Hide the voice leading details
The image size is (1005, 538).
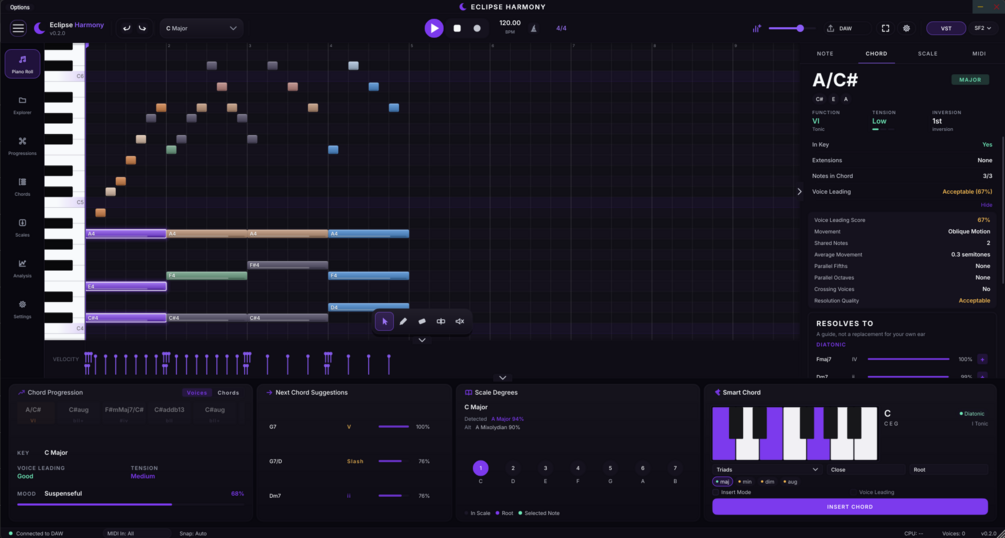[x=986, y=205]
